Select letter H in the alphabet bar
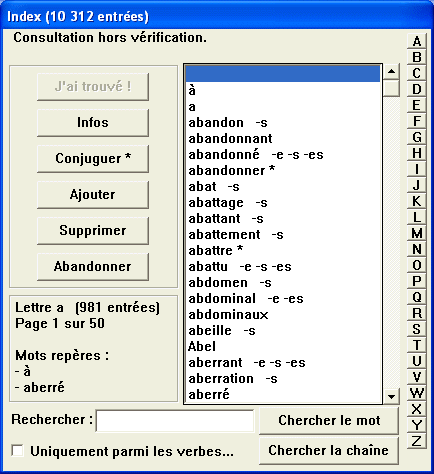Viewport: 434px width, 474px height. click(416, 153)
